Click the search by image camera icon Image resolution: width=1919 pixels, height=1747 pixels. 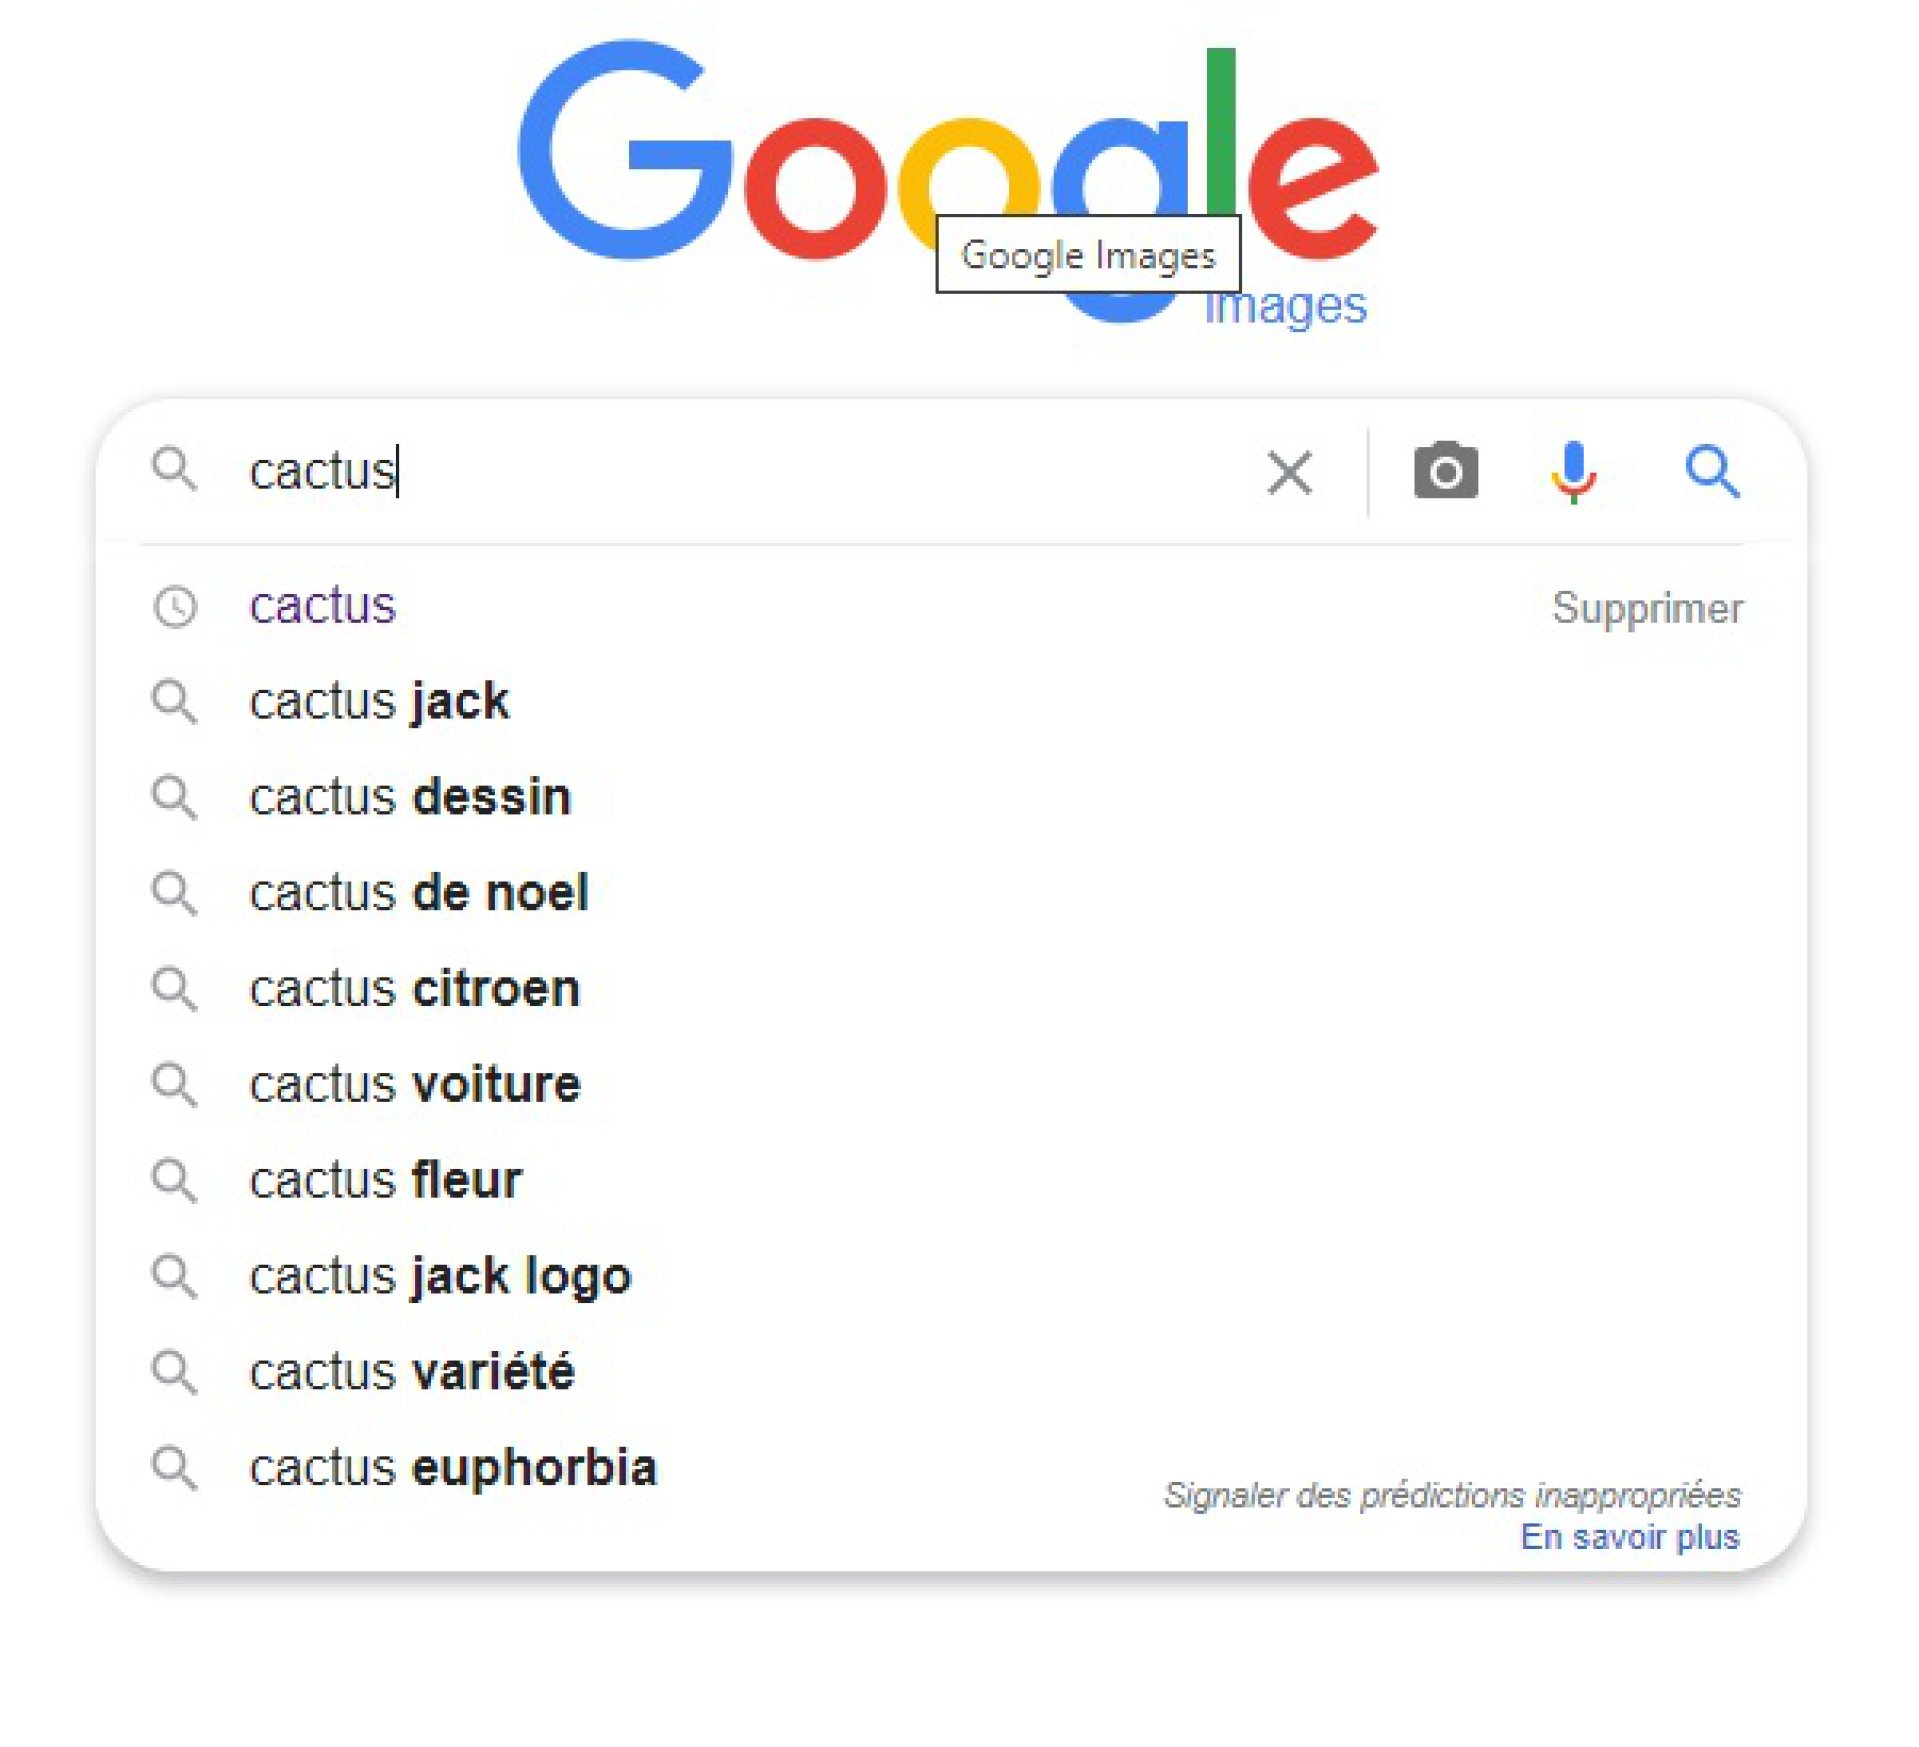tap(1444, 470)
